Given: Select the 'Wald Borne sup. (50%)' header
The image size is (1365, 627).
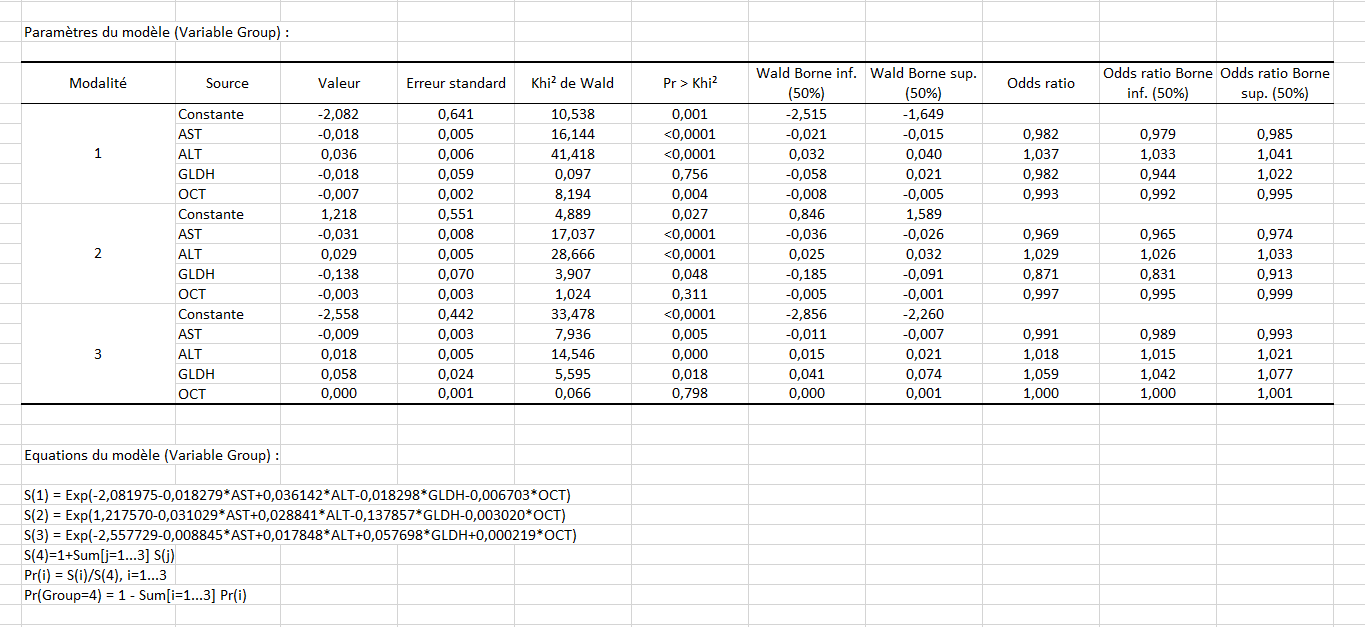Looking at the screenshot, I should click(x=923, y=83).
